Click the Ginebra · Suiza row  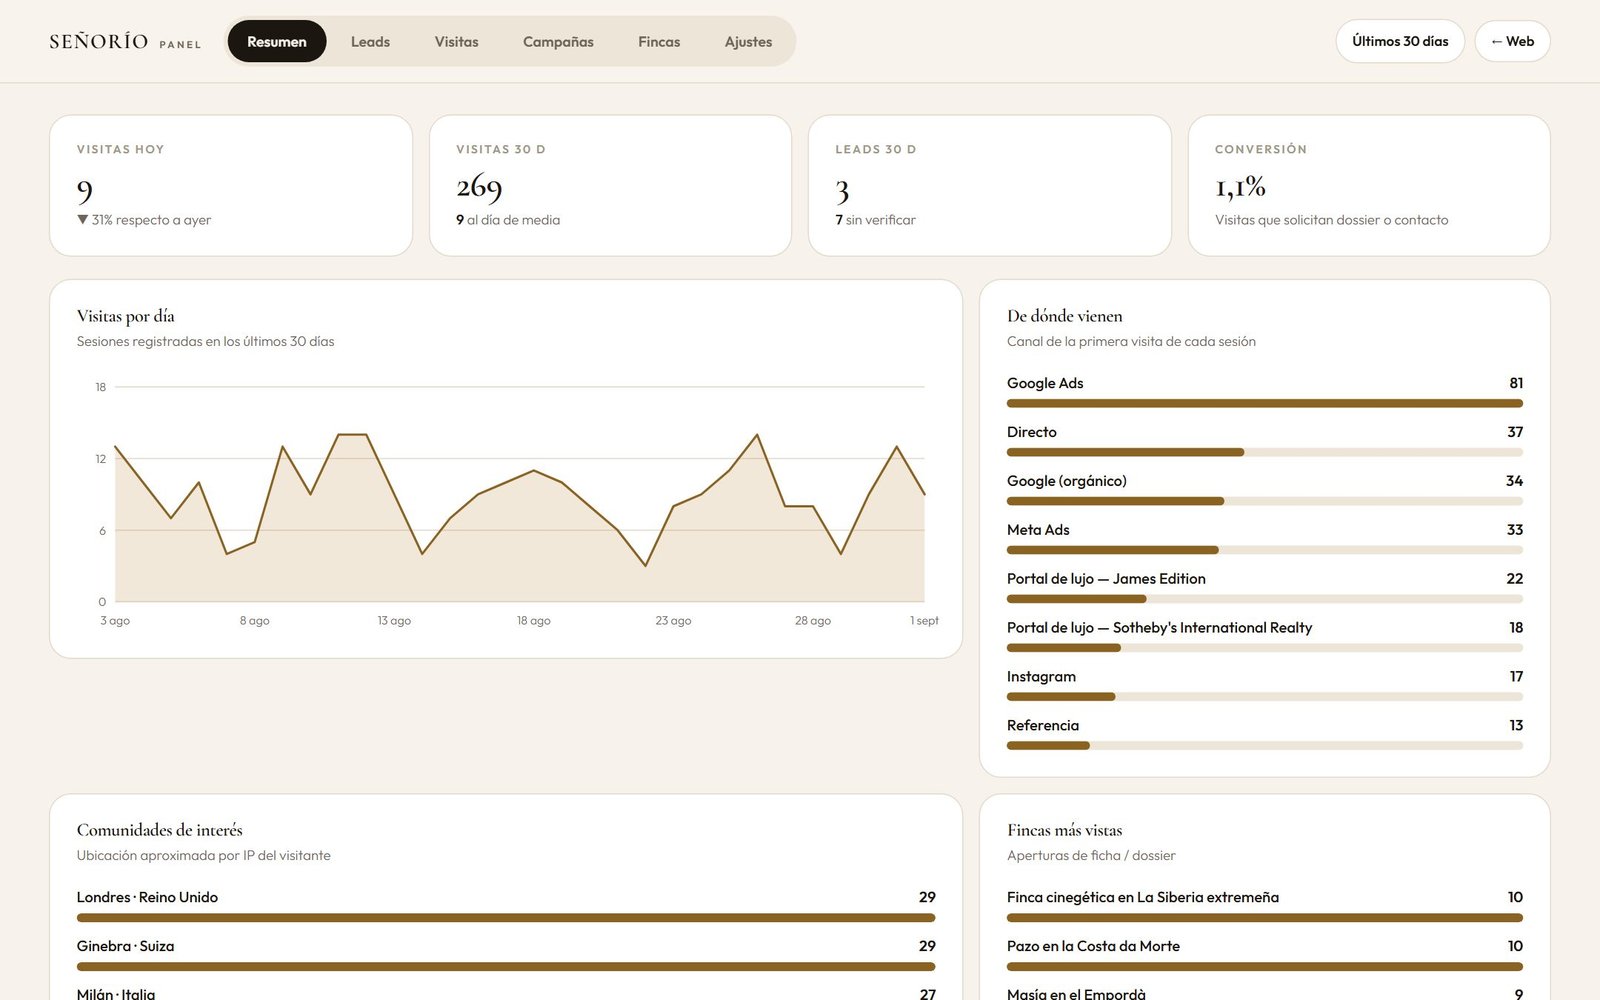pos(506,954)
